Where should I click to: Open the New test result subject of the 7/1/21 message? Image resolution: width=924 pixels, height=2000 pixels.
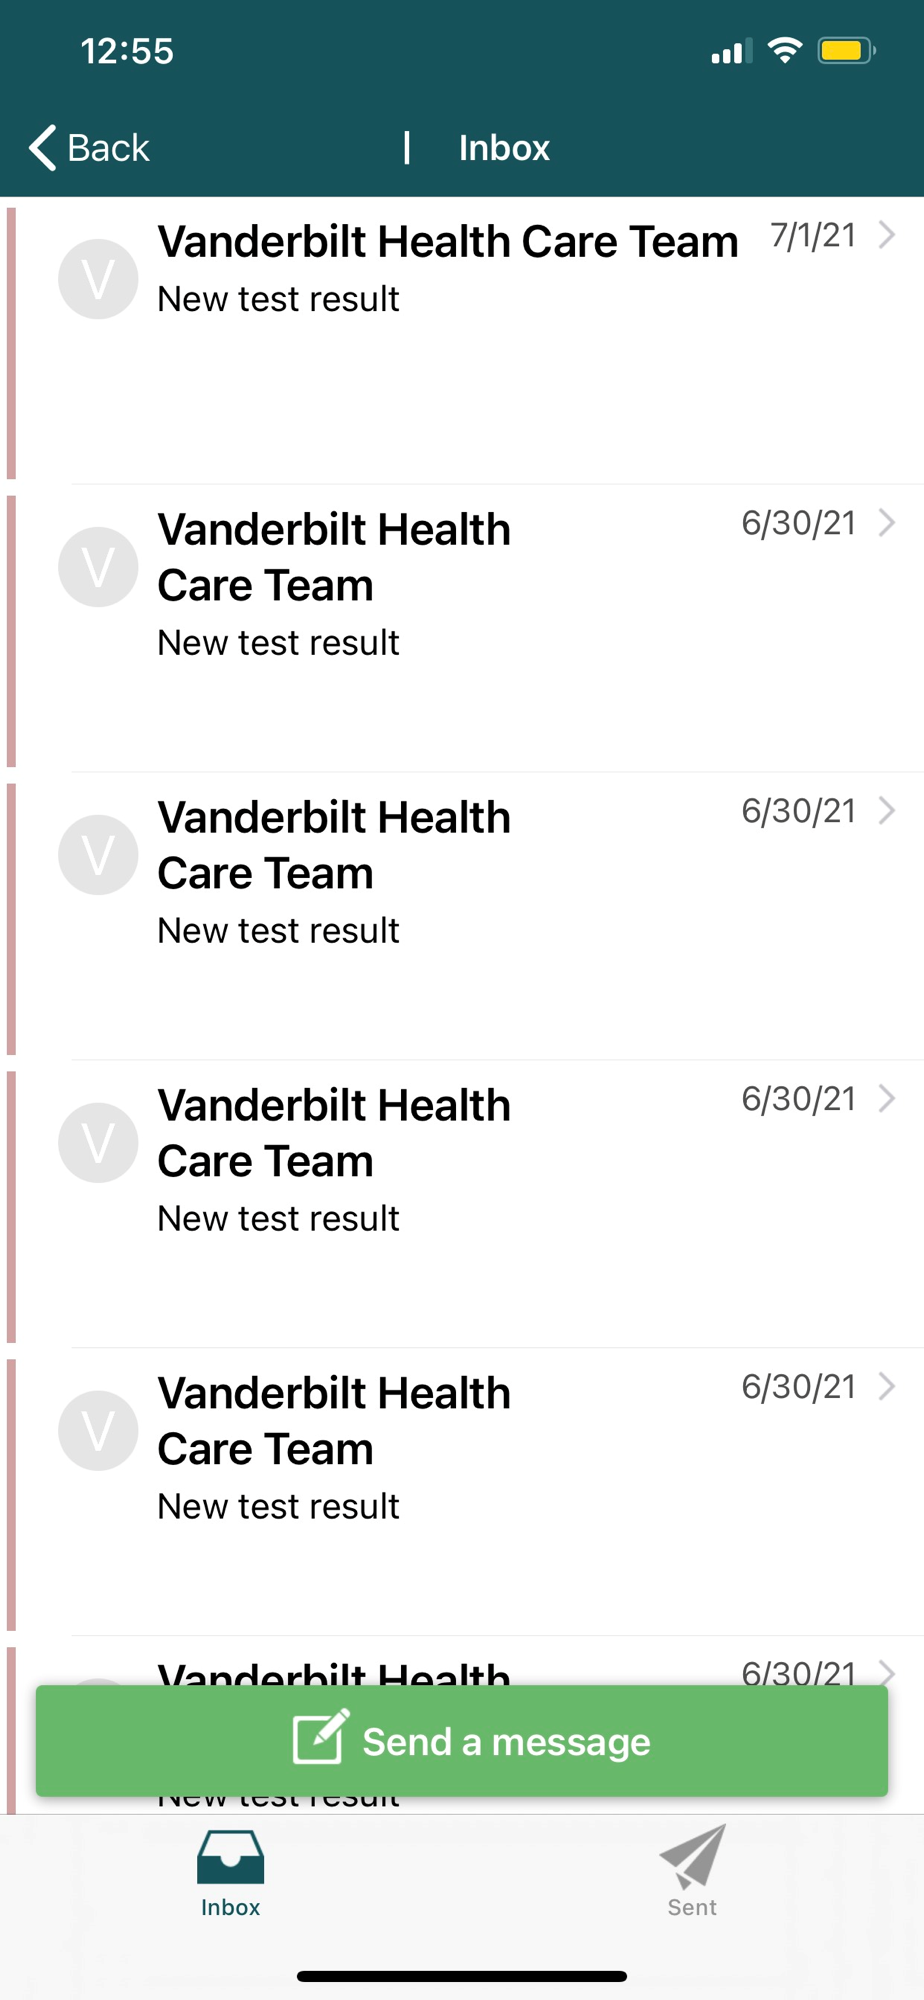tap(278, 299)
